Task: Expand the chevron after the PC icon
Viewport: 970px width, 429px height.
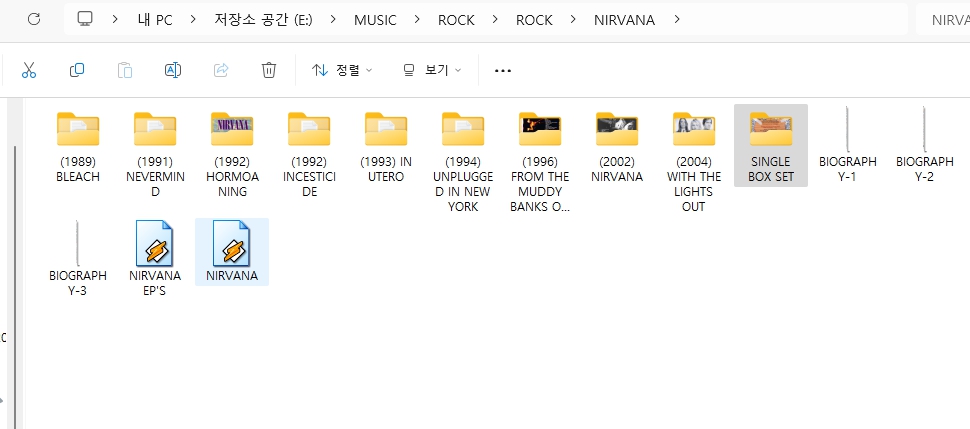Action: (115, 20)
